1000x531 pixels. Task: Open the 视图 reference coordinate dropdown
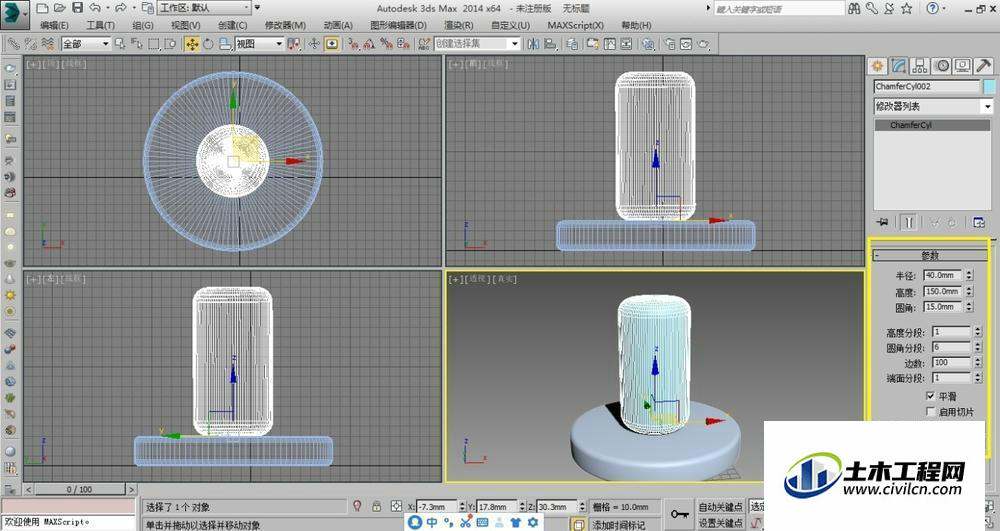[259, 43]
